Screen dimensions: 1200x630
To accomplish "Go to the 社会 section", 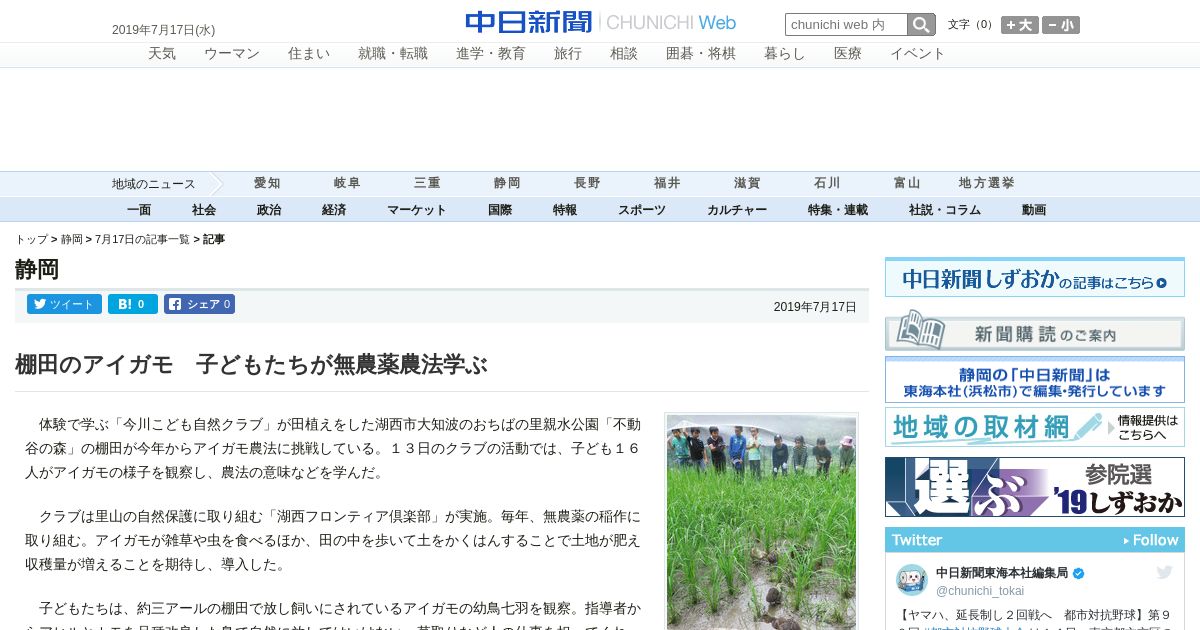I will point(204,210).
